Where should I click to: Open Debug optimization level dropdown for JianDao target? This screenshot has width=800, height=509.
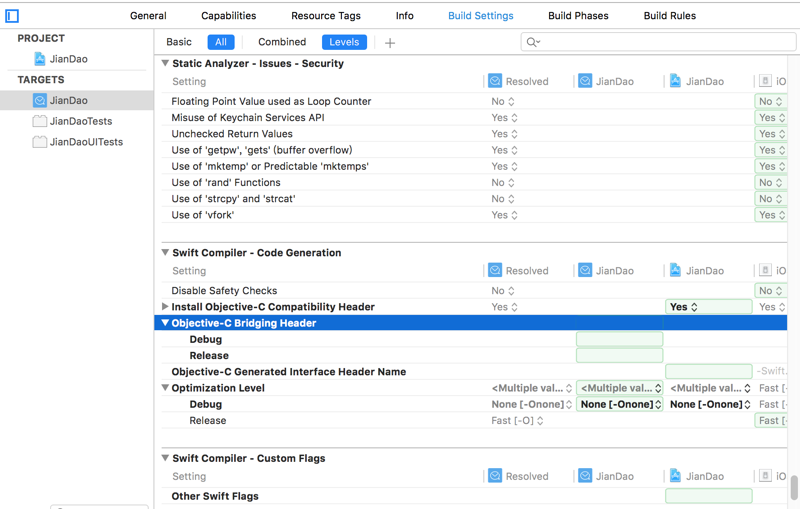(620, 404)
